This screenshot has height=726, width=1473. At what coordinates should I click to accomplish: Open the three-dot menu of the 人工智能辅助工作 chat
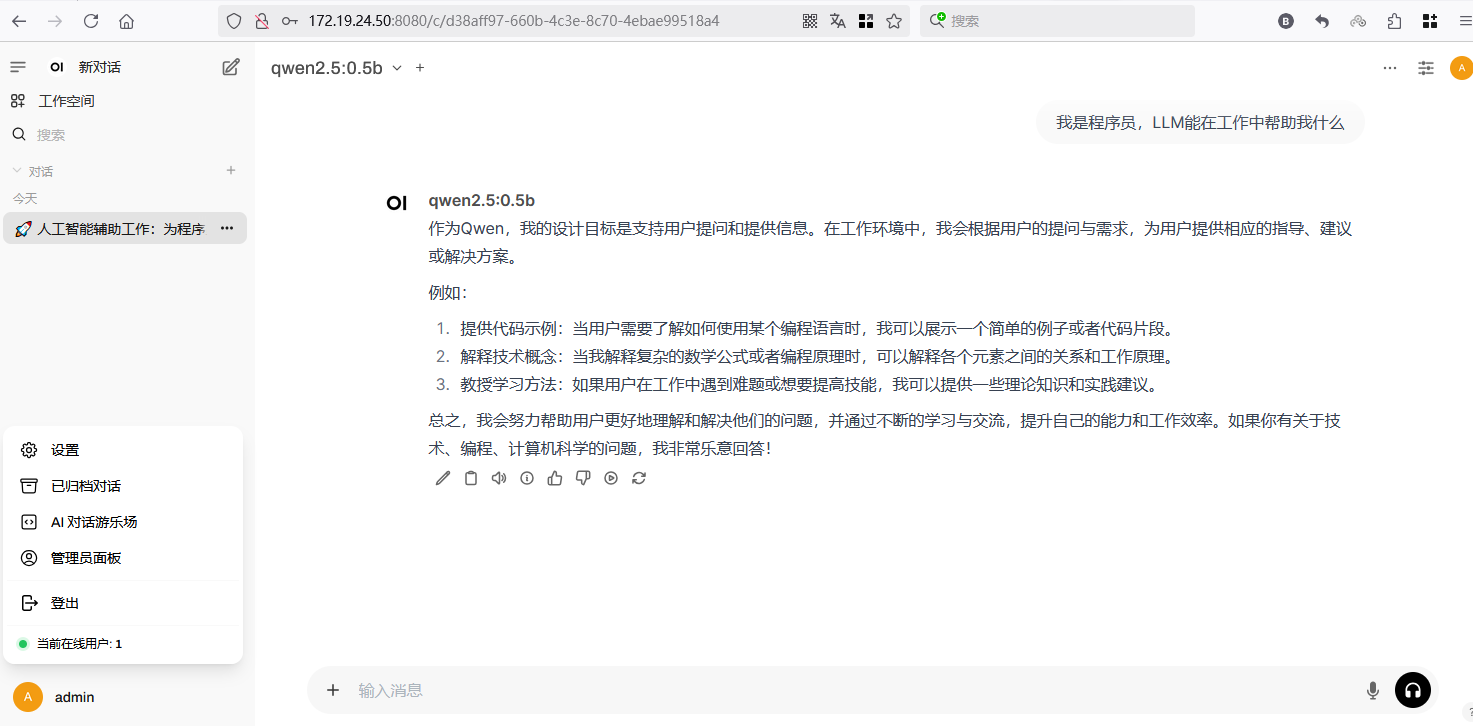tap(227, 229)
